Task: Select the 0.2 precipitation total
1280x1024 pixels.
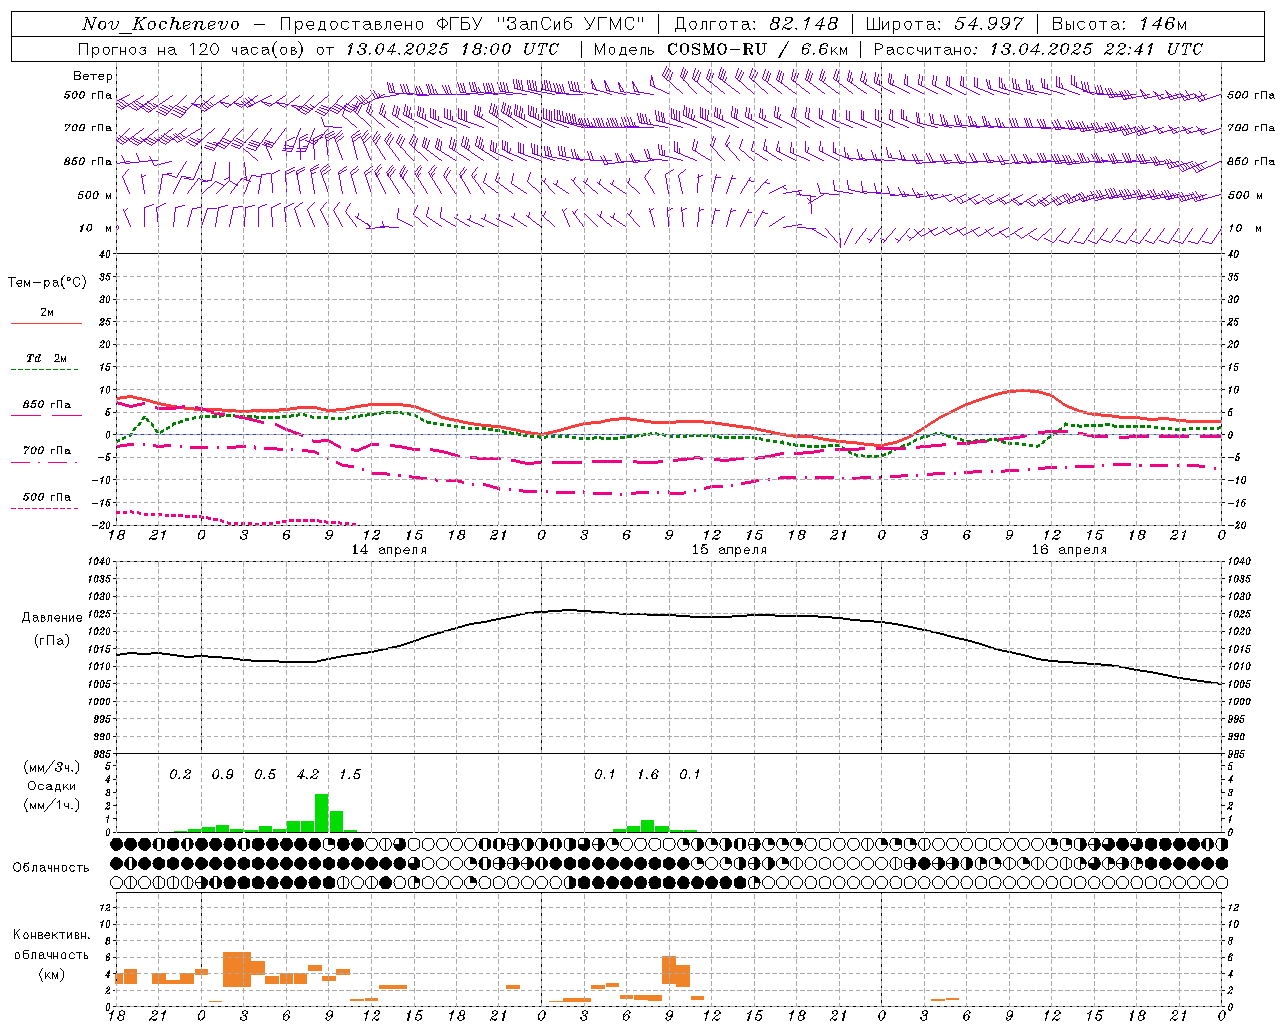Action: [x=180, y=774]
